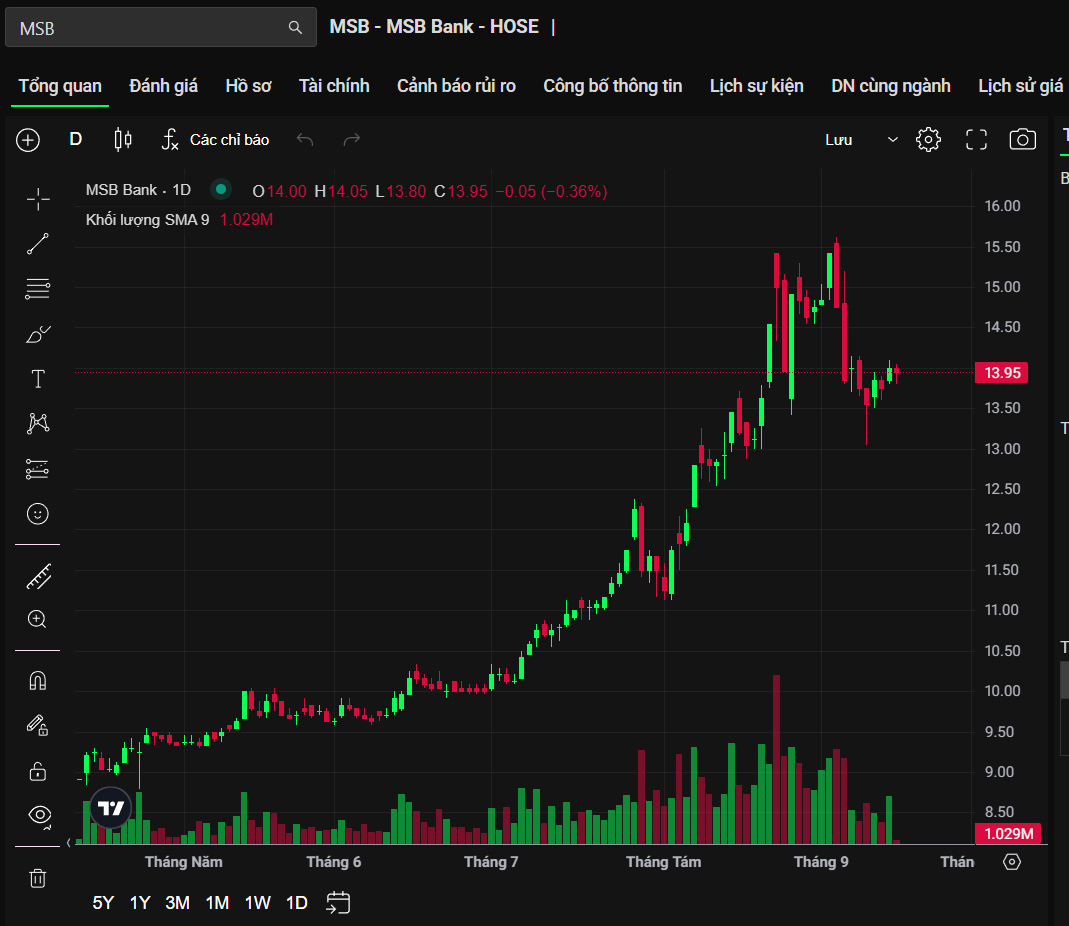Click the Khối lượng SMA 9 legend
Image resolution: width=1069 pixels, height=926 pixels.
pos(147,220)
